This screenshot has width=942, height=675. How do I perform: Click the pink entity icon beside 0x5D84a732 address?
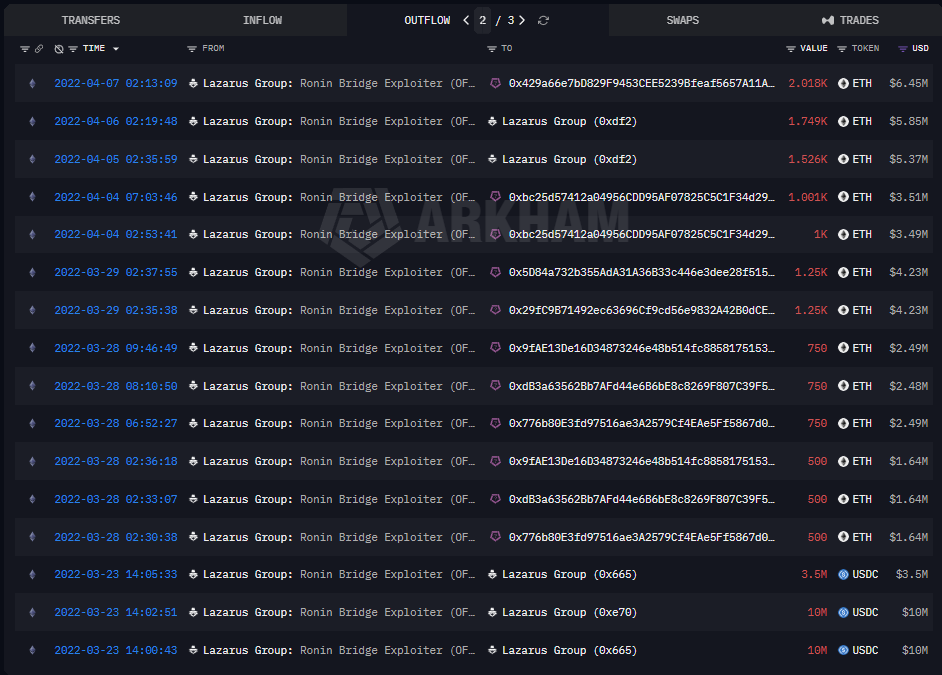pyautogui.click(x=495, y=271)
